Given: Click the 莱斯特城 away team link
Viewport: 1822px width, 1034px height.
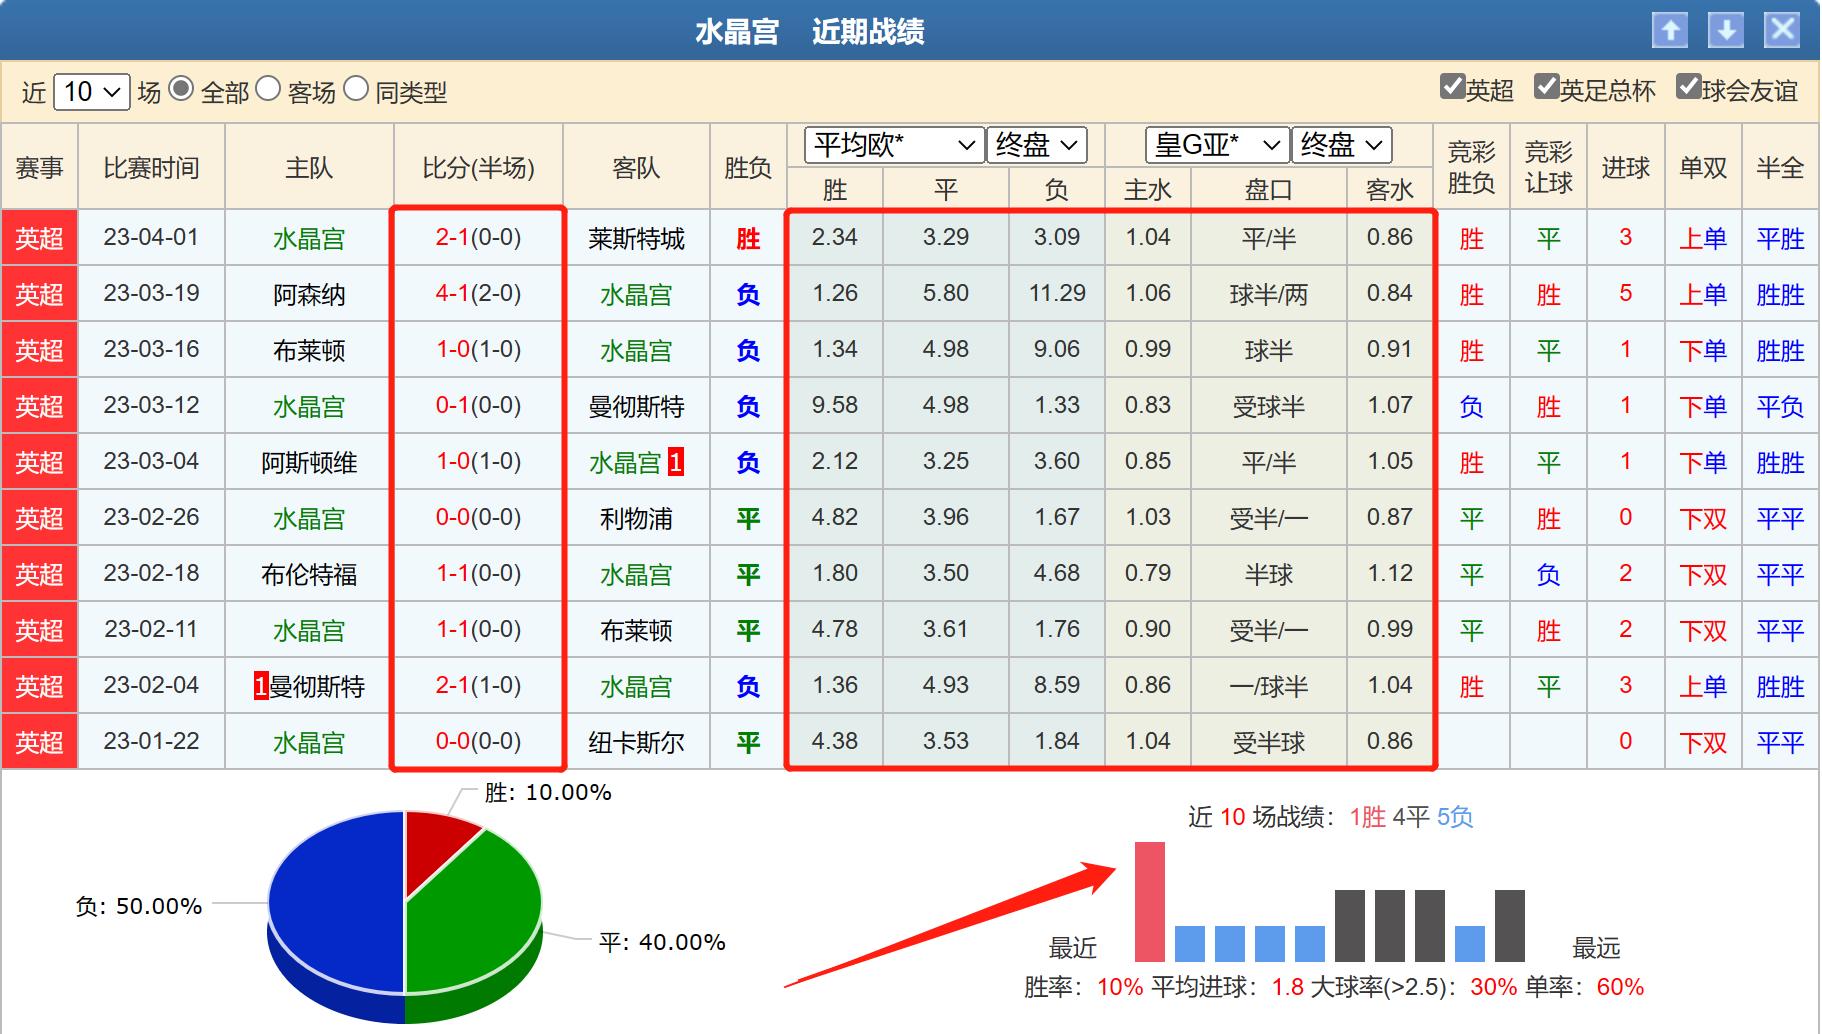Looking at the screenshot, I should (x=637, y=237).
